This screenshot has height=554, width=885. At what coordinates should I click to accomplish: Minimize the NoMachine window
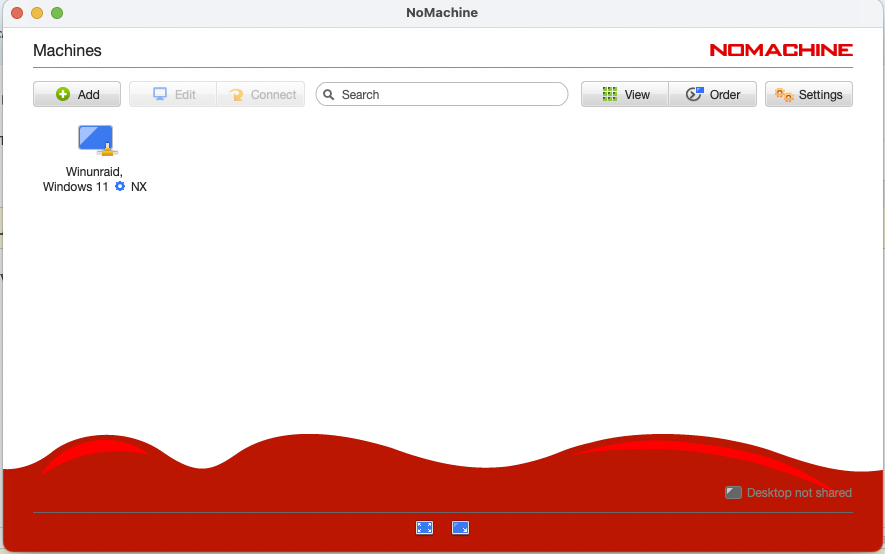(37, 13)
